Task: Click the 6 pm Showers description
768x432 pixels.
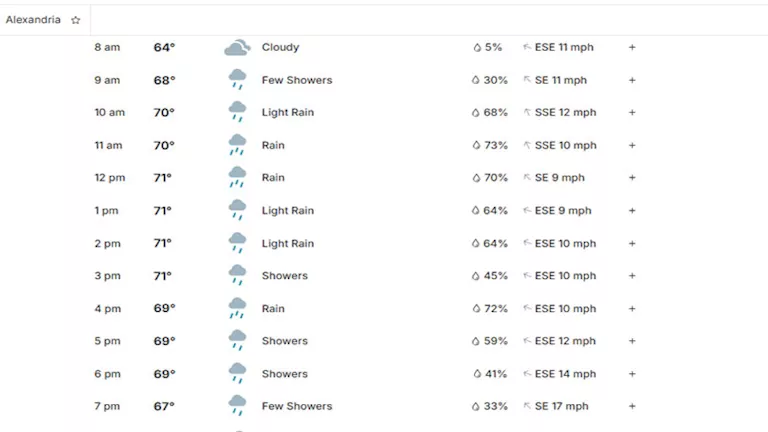Action: tap(285, 374)
